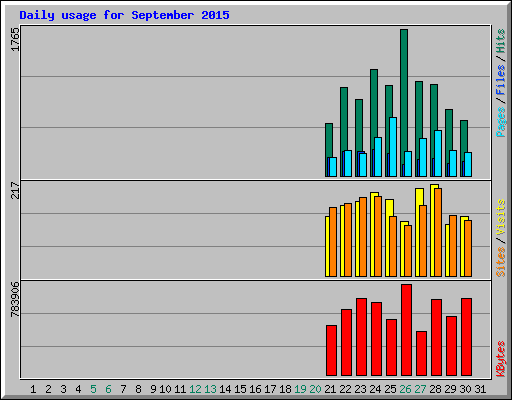Click green weekend day label 5
The image size is (512, 400).
[93, 389]
